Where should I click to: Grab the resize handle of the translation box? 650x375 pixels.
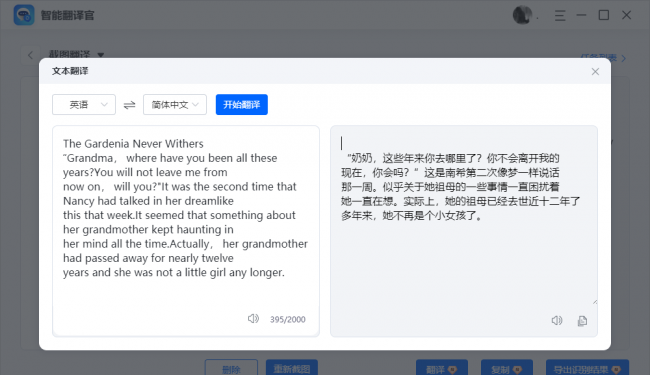(595, 302)
